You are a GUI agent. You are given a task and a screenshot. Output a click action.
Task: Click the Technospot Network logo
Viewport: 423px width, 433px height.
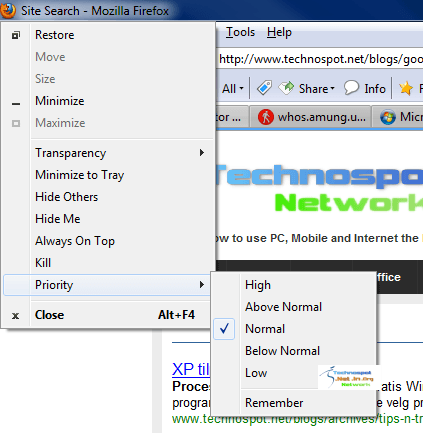[x=319, y=188]
